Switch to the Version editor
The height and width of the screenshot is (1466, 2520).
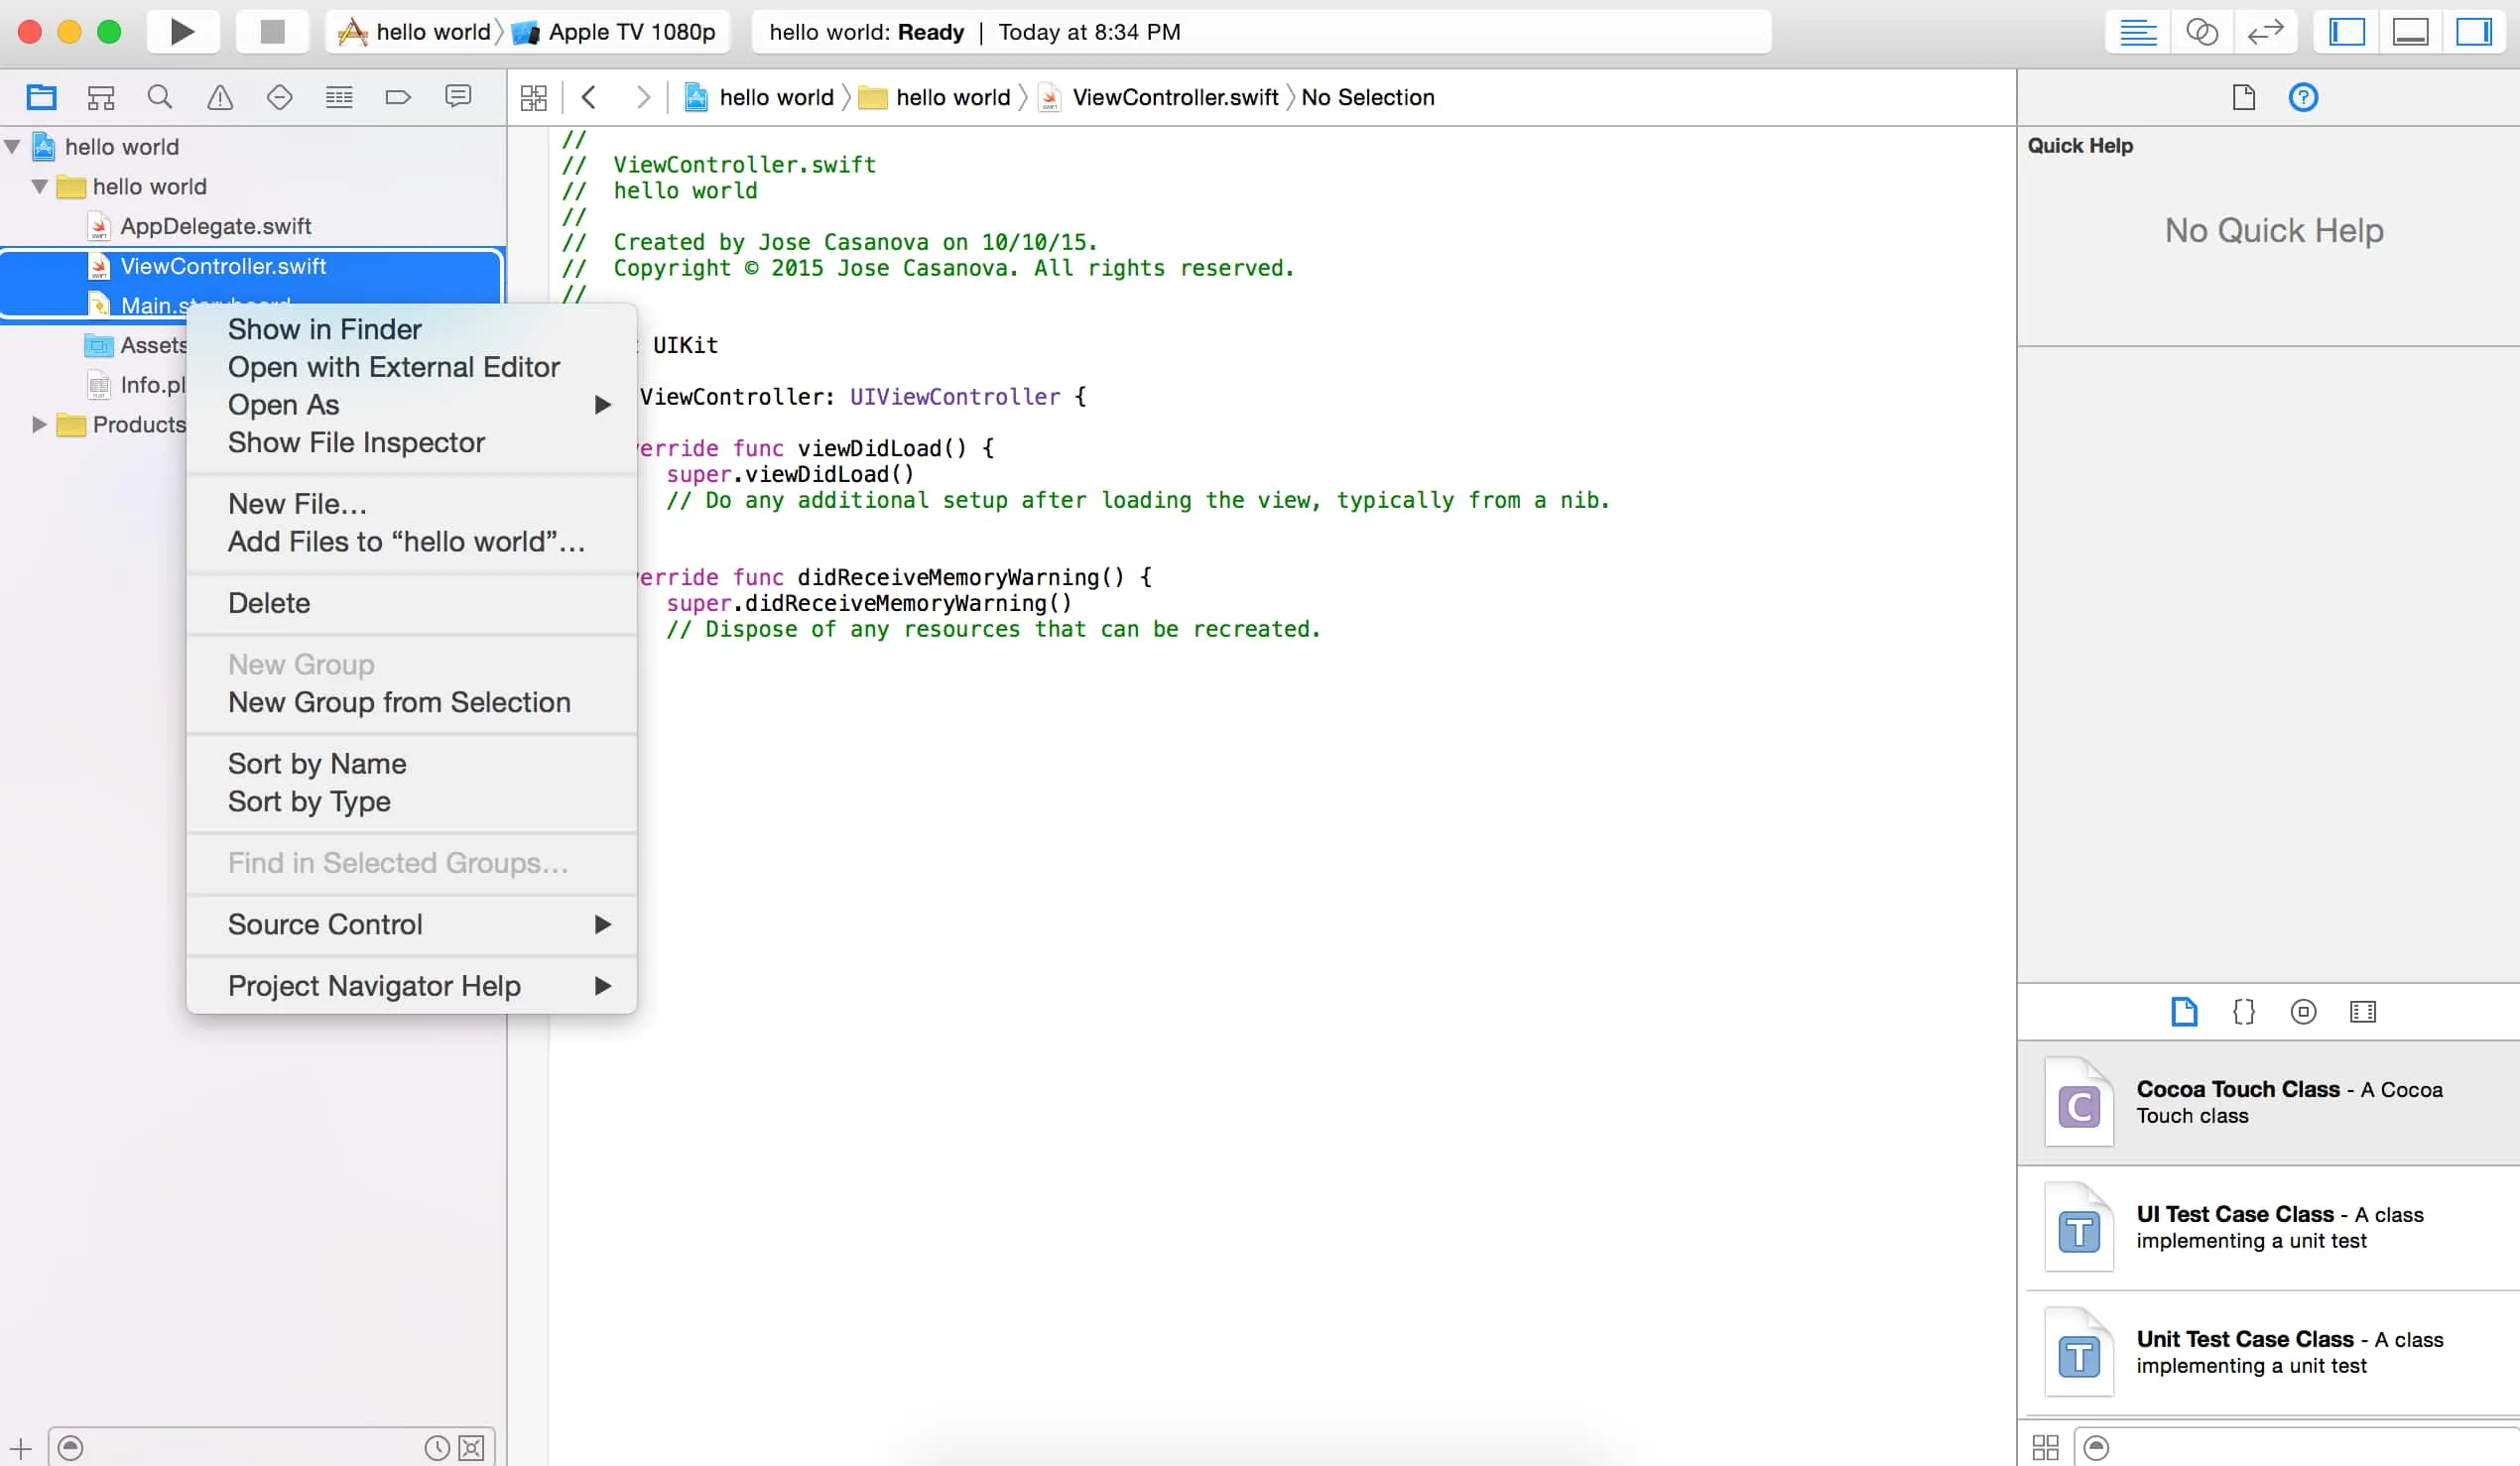point(2264,32)
